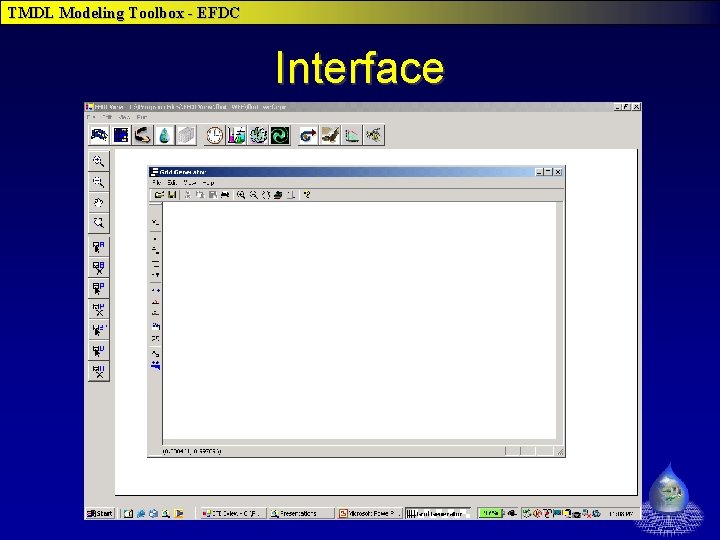720x540 pixels.
Task: Switch to Presentations taskbar button
Action: click(301, 513)
